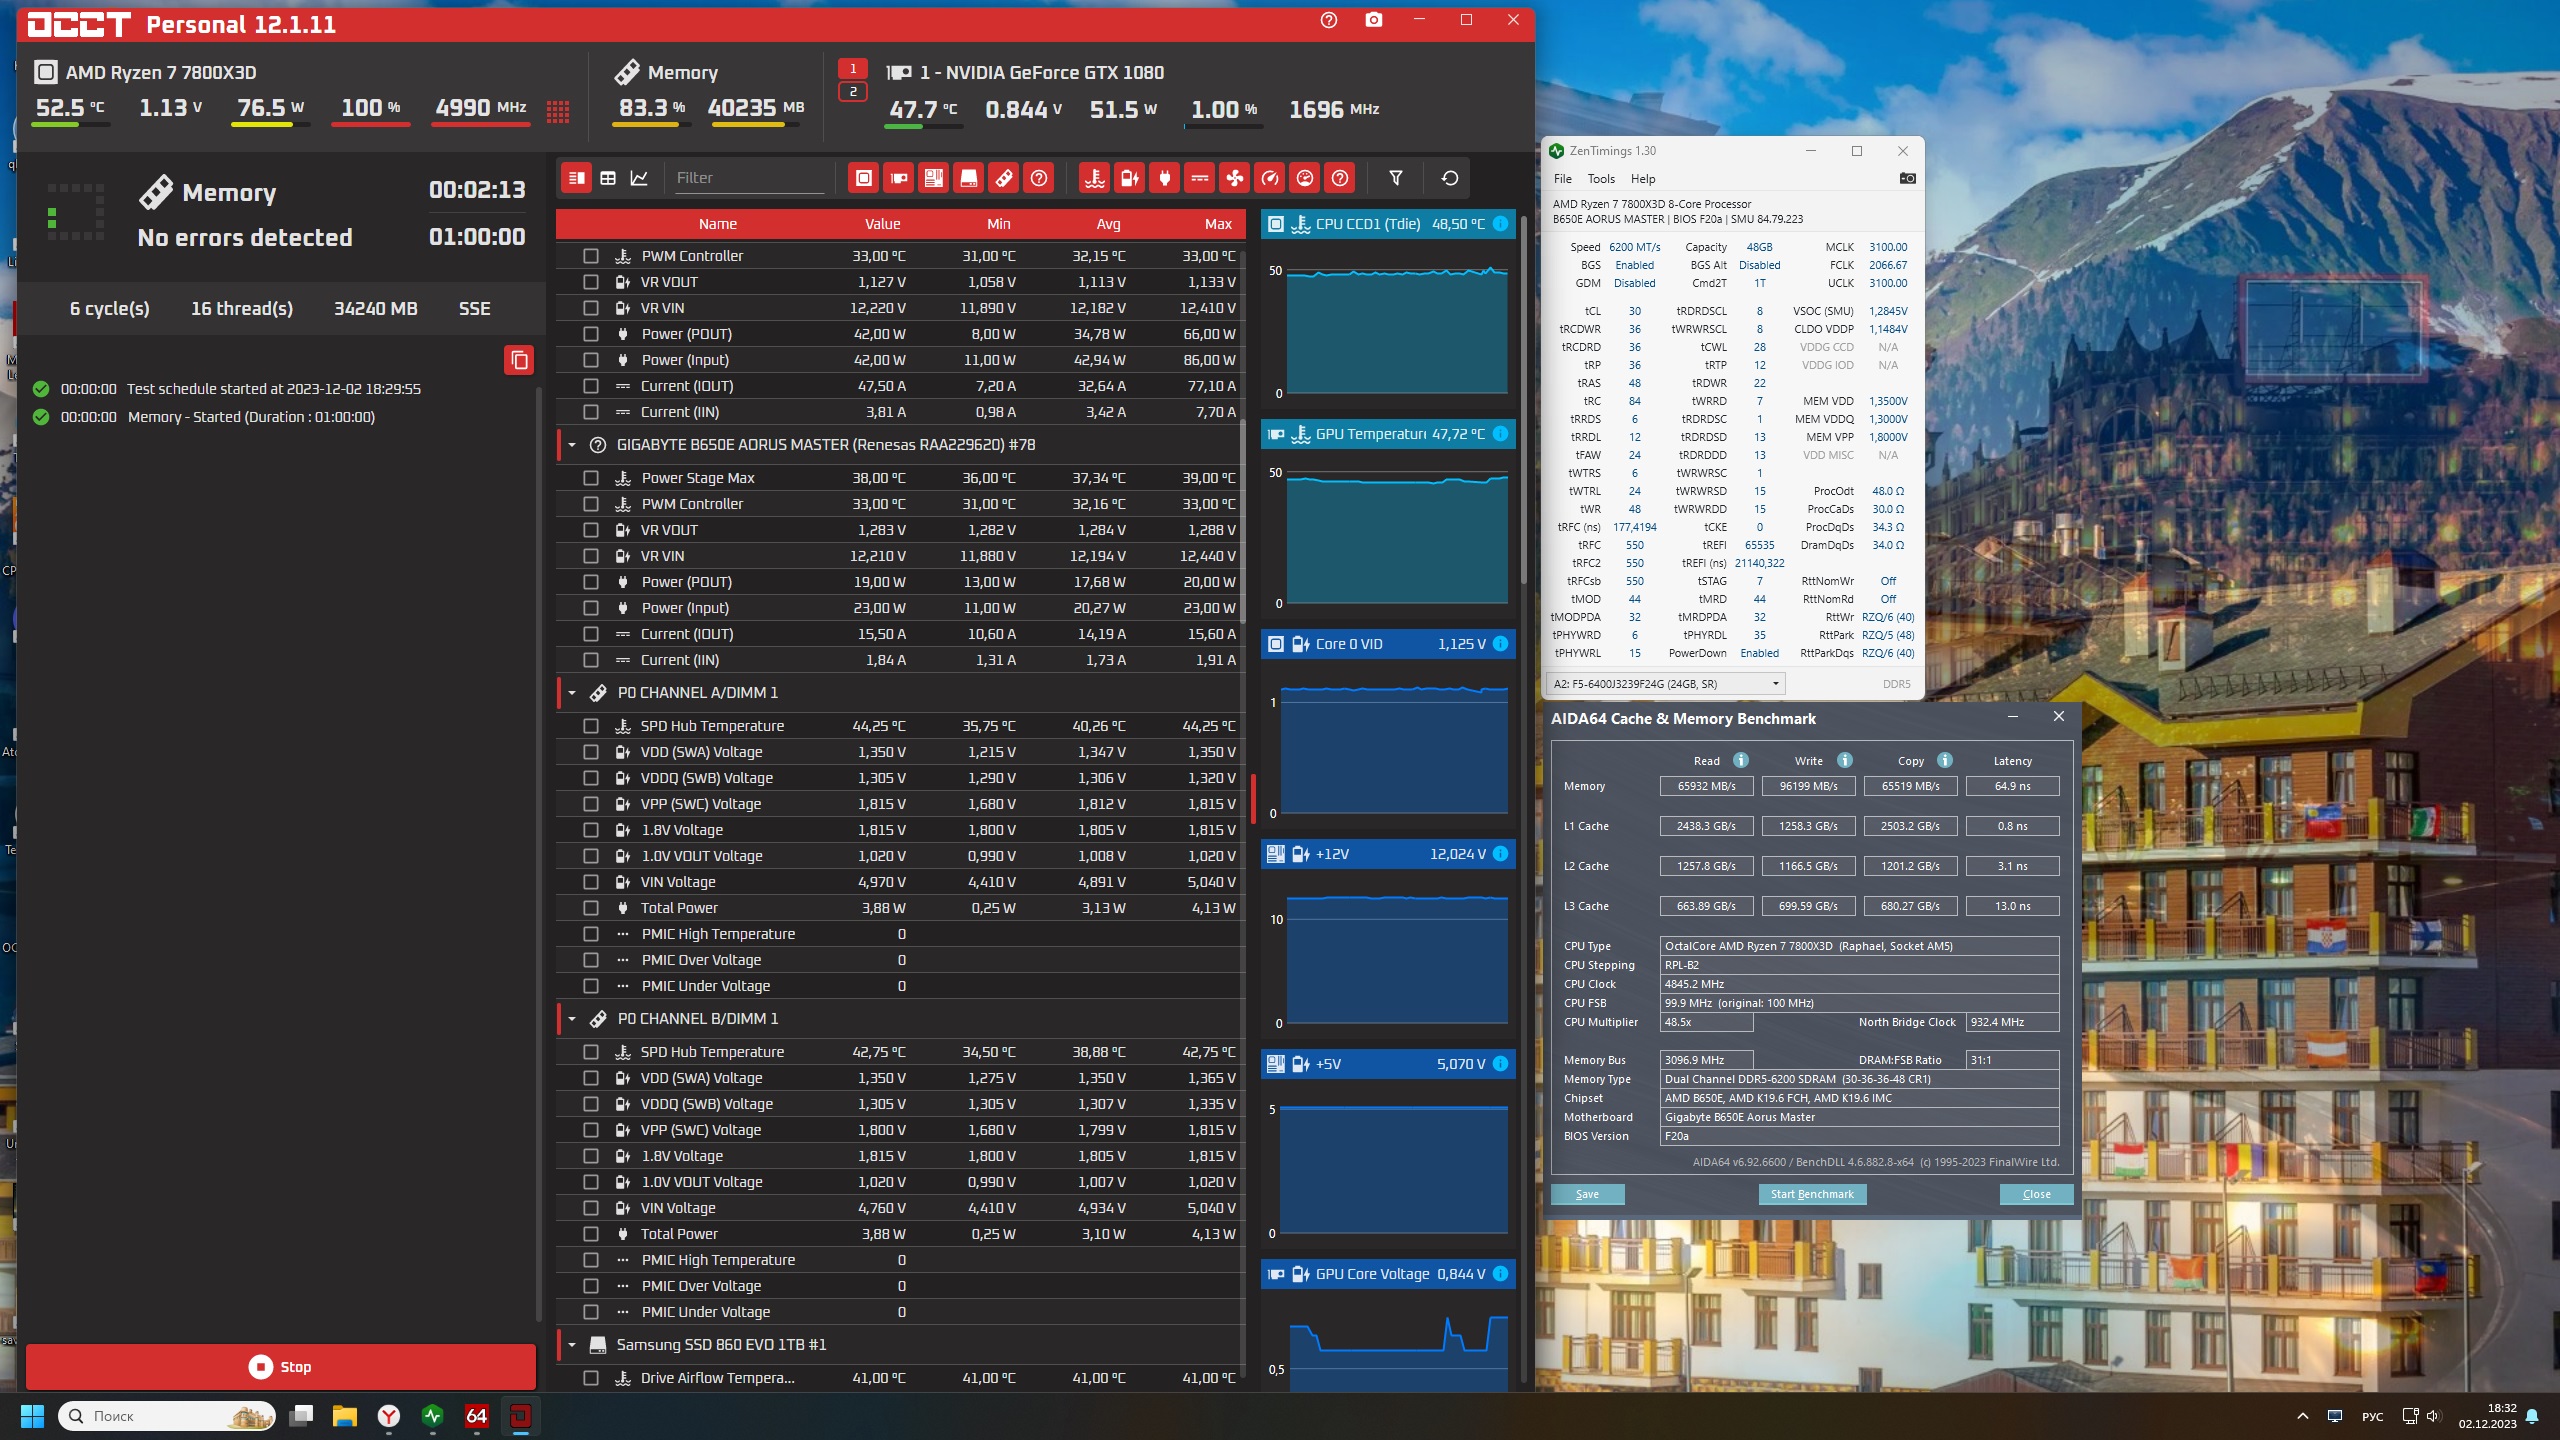The height and width of the screenshot is (1440, 2560).
Task: Click Start Benchmark in AIDA64
Action: click(1811, 1194)
